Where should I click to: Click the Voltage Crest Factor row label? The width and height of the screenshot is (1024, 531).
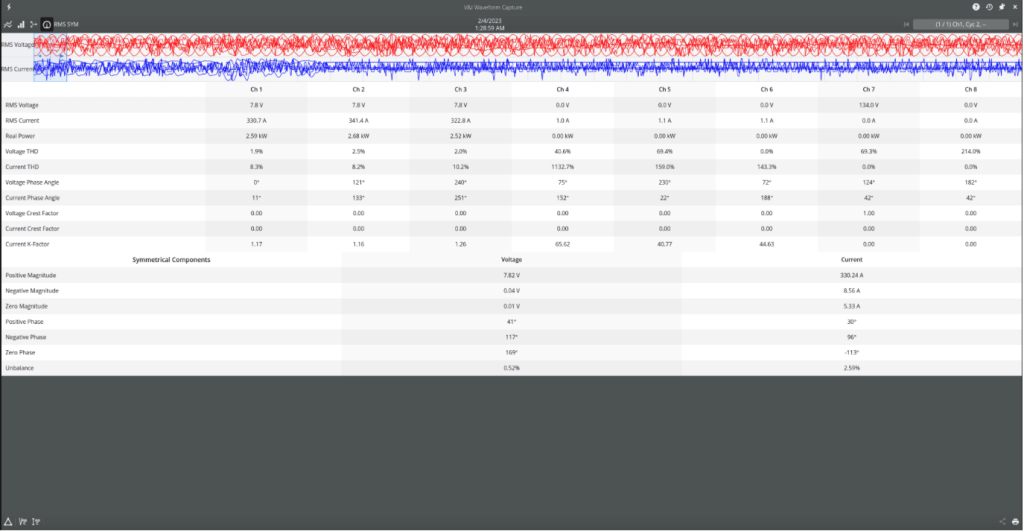(32, 214)
